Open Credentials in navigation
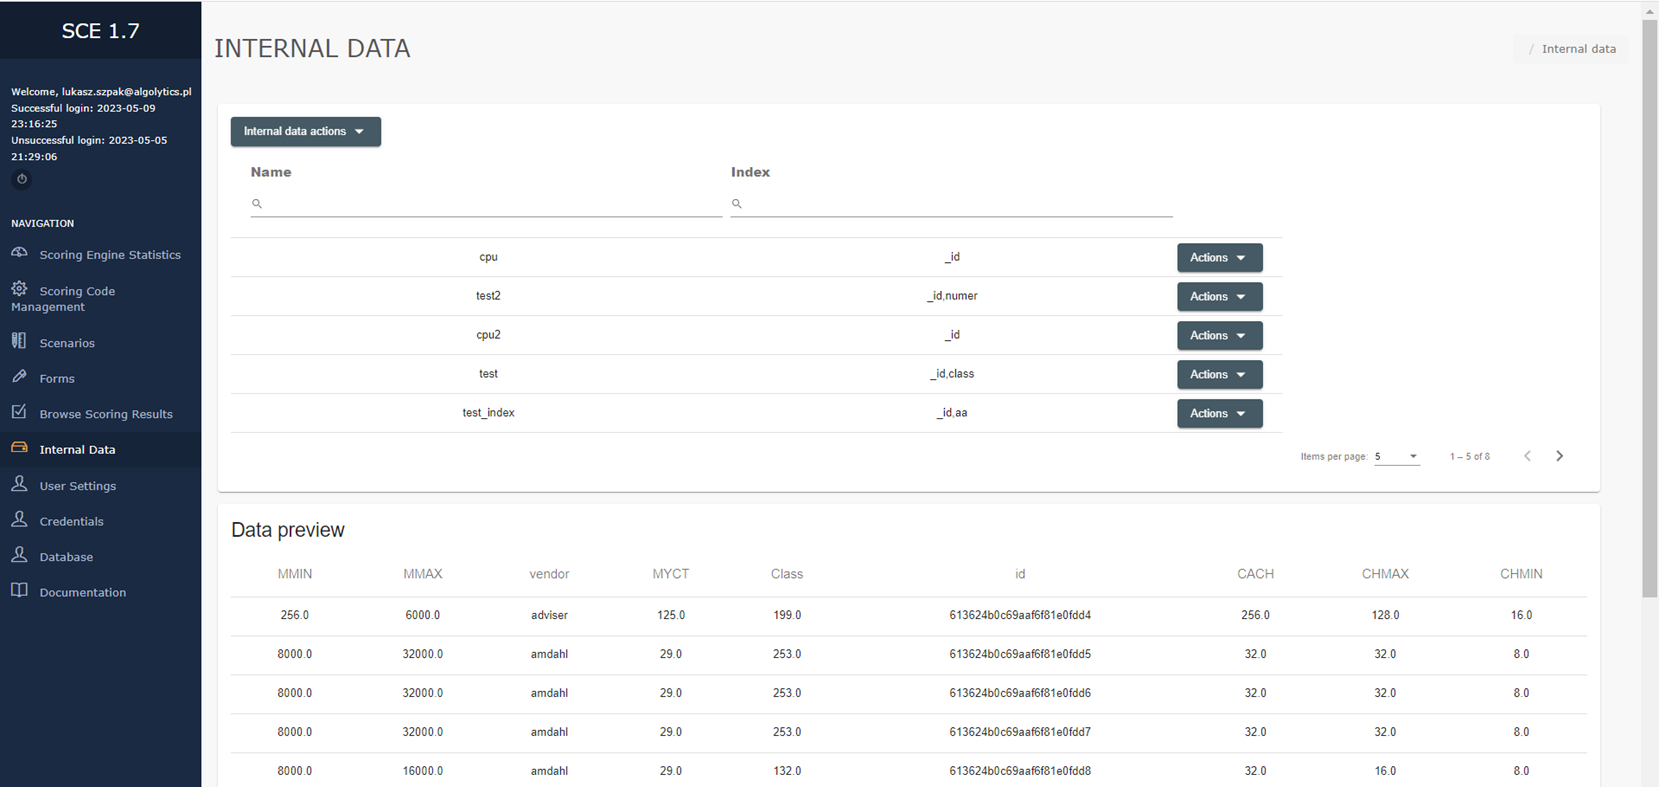 pyautogui.click(x=71, y=521)
